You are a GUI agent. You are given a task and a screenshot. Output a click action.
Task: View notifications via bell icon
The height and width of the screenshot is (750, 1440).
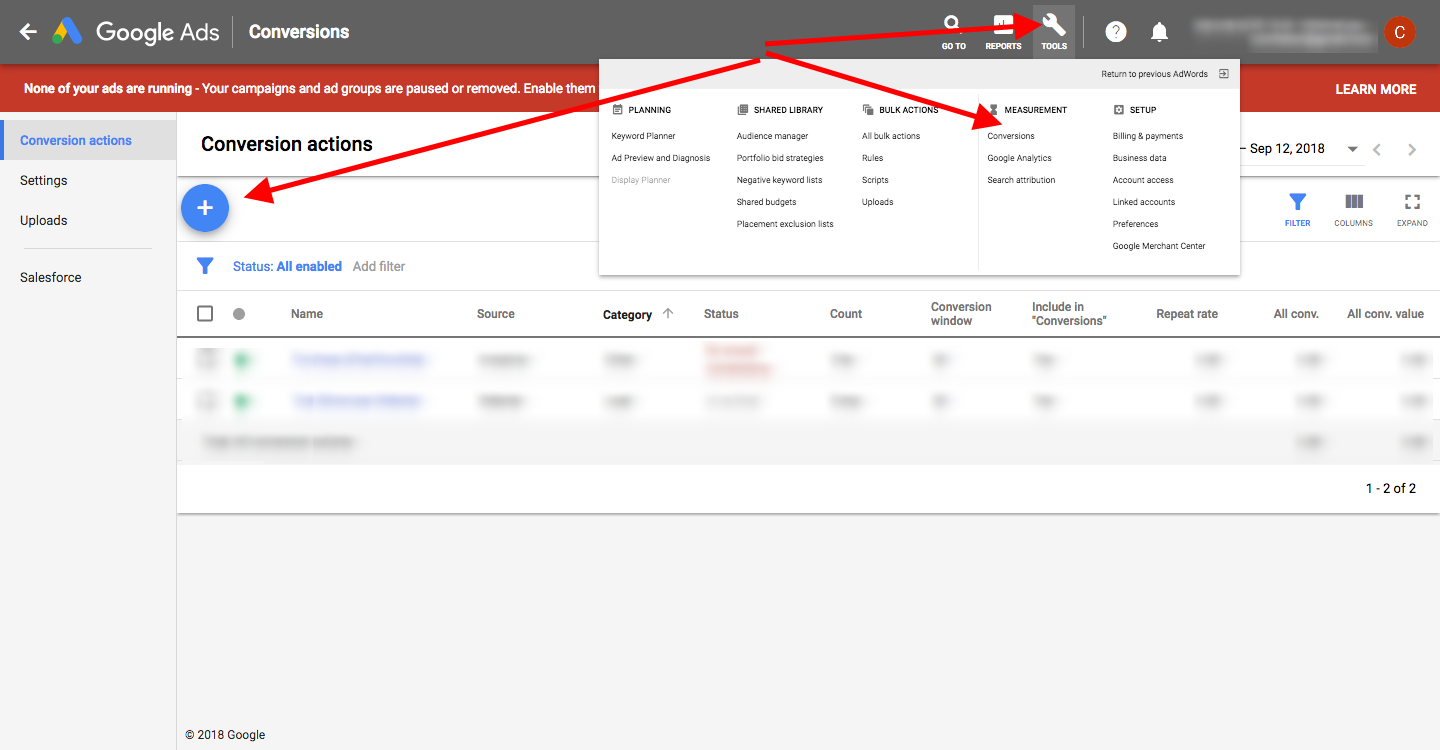(1159, 31)
